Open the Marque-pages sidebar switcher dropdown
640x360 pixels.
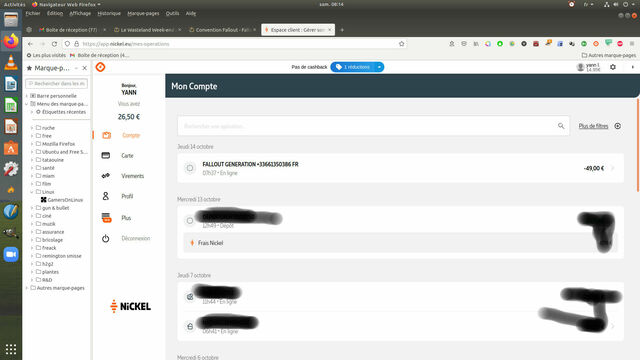(x=76, y=68)
